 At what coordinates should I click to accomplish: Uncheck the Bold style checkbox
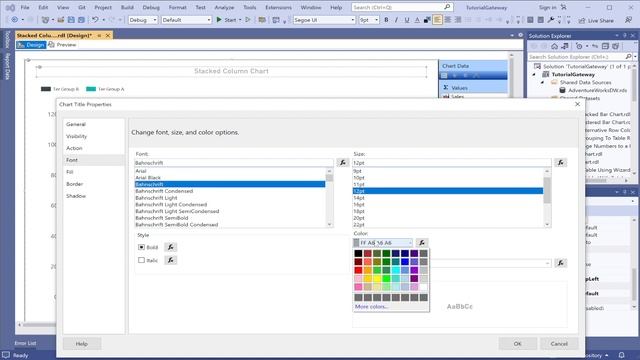click(141, 247)
